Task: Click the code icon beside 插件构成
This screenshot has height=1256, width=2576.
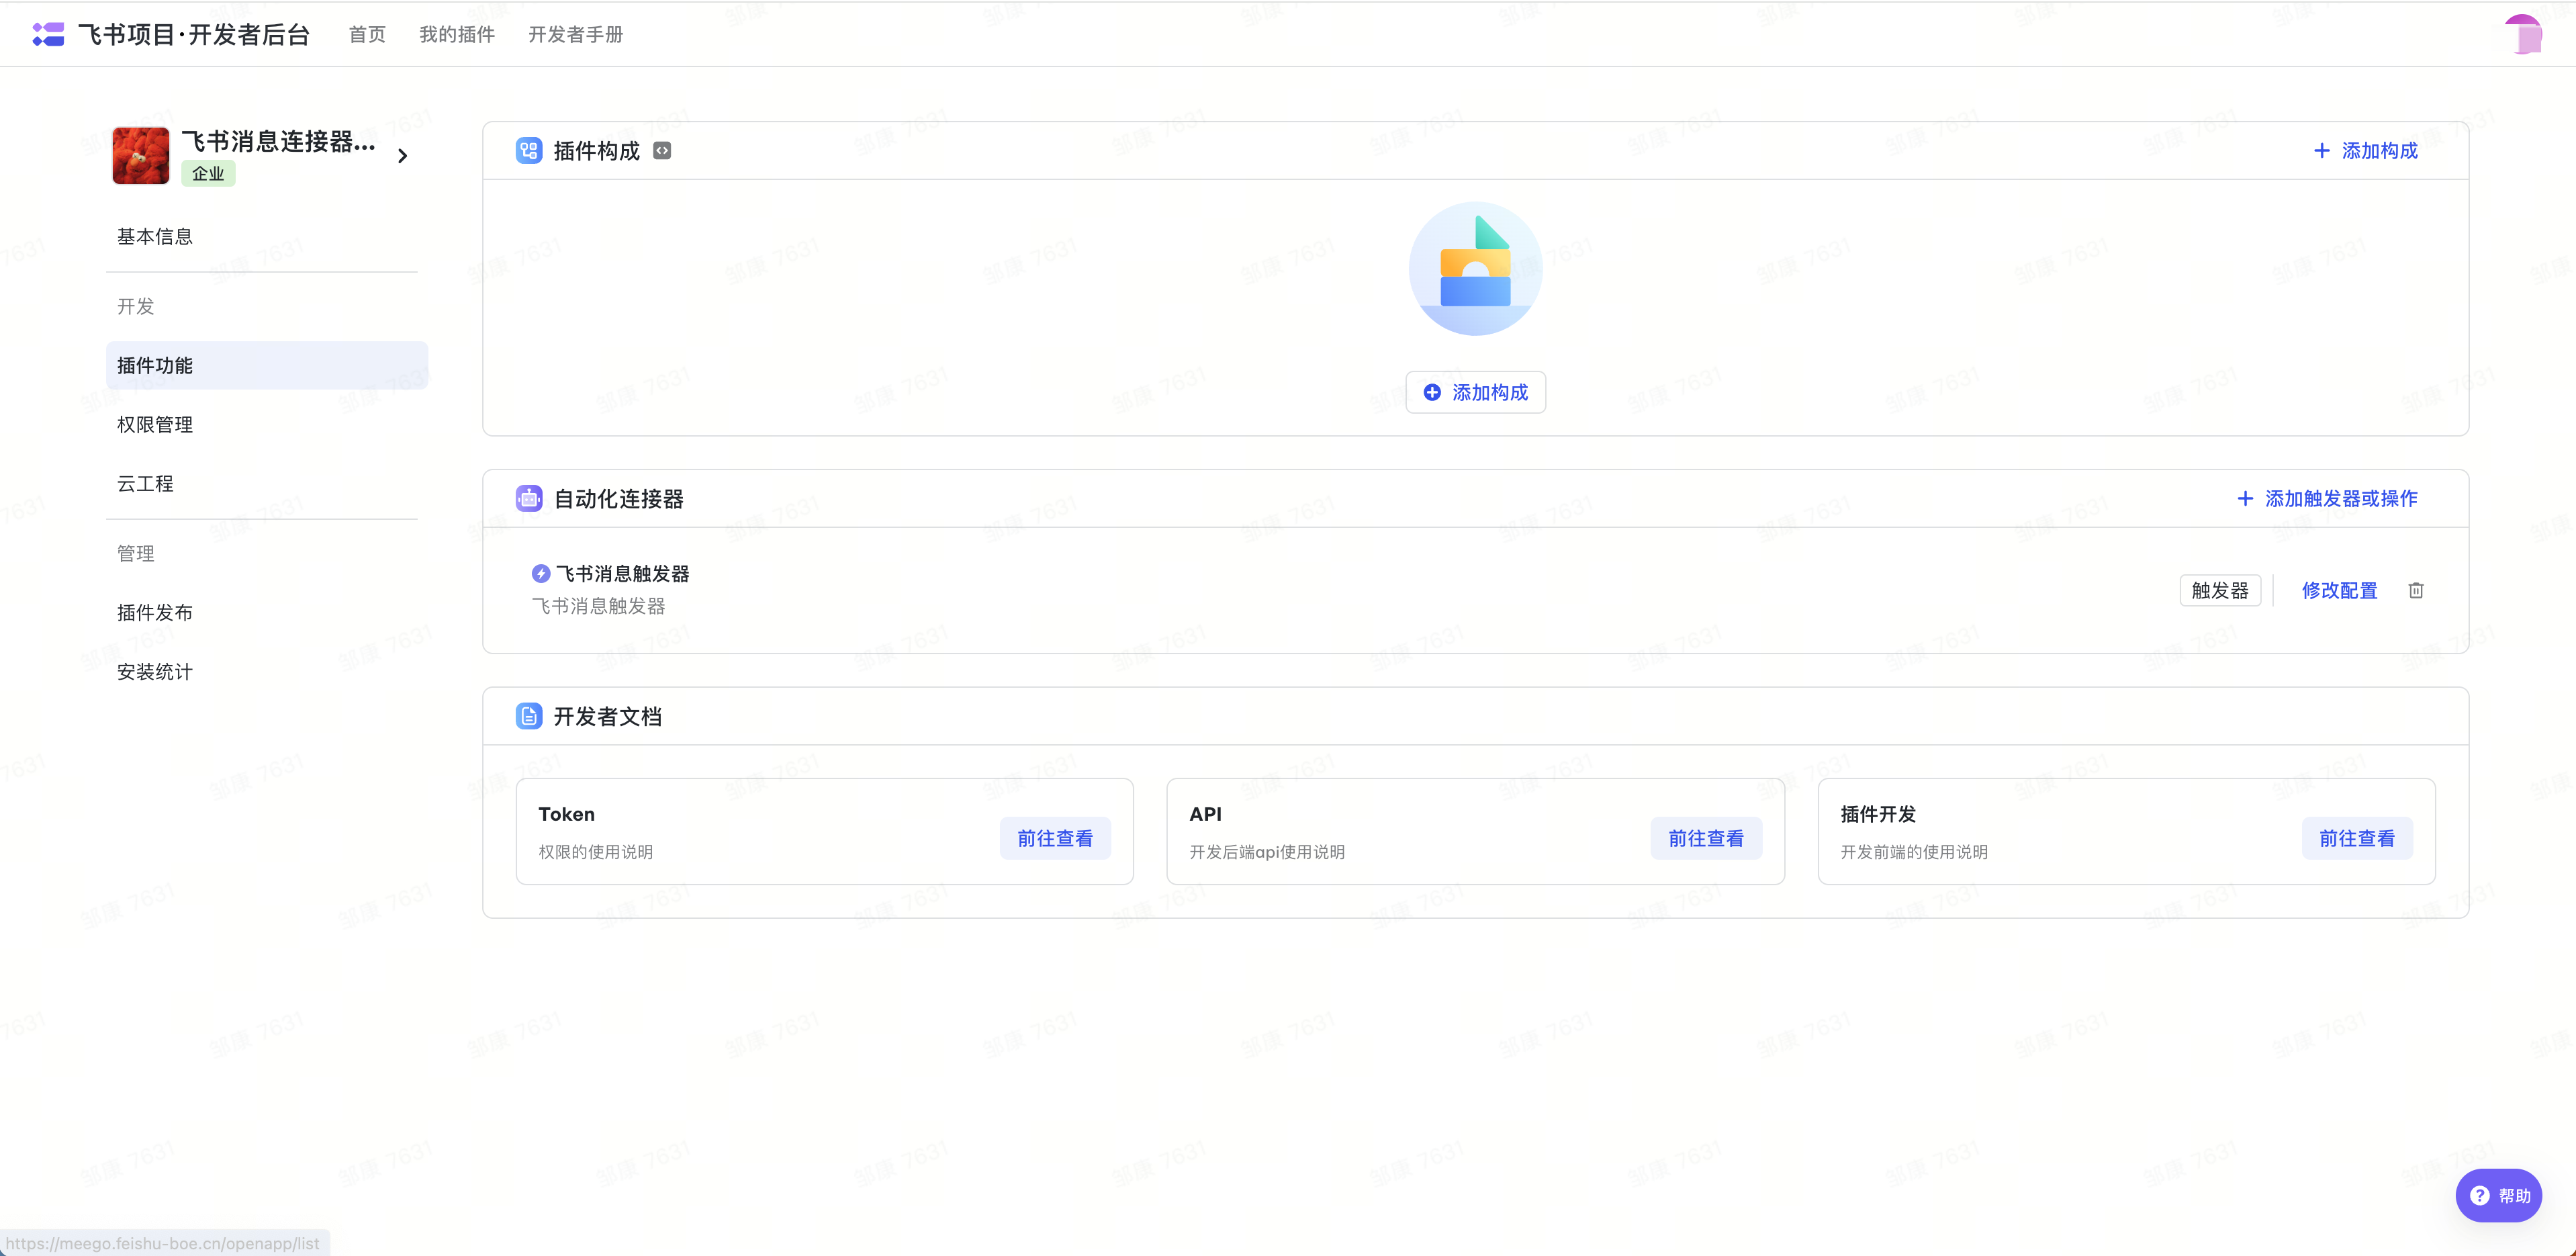Action: tap(662, 151)
